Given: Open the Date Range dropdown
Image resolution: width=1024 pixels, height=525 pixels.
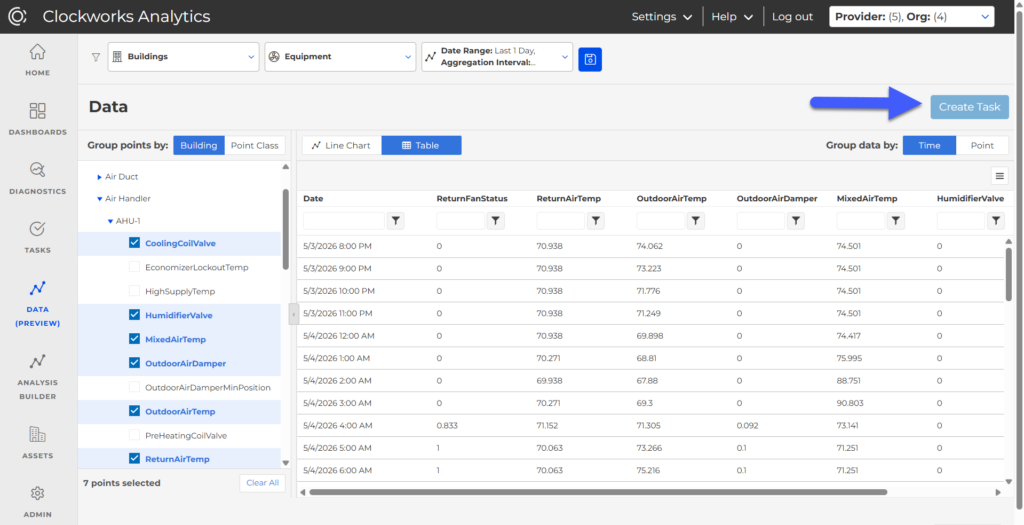Looking at the screenshot, I should pos(497,57).
